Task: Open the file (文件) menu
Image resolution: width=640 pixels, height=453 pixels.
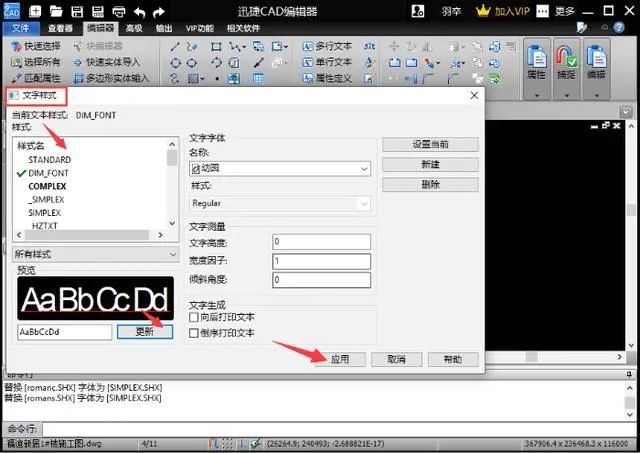Action: tap(21, 28)
